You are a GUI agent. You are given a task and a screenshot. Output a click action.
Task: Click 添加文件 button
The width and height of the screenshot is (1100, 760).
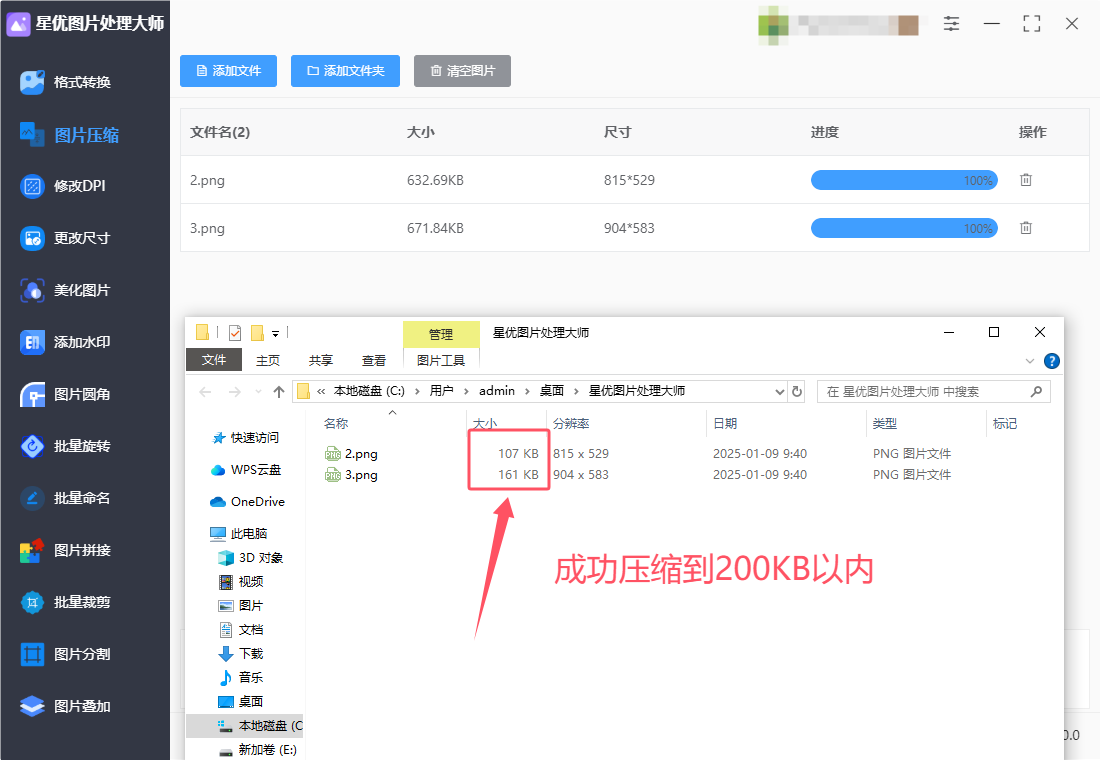point(229,71)
